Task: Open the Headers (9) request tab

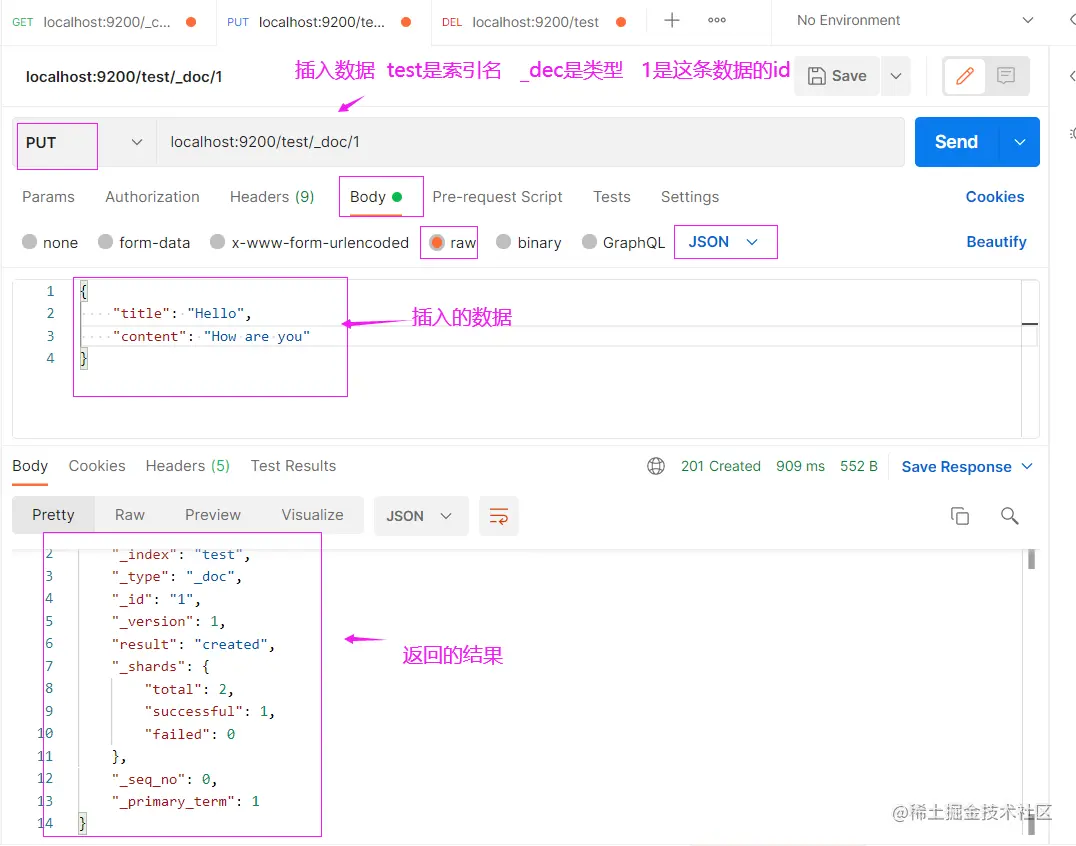Action: [272, 197]
